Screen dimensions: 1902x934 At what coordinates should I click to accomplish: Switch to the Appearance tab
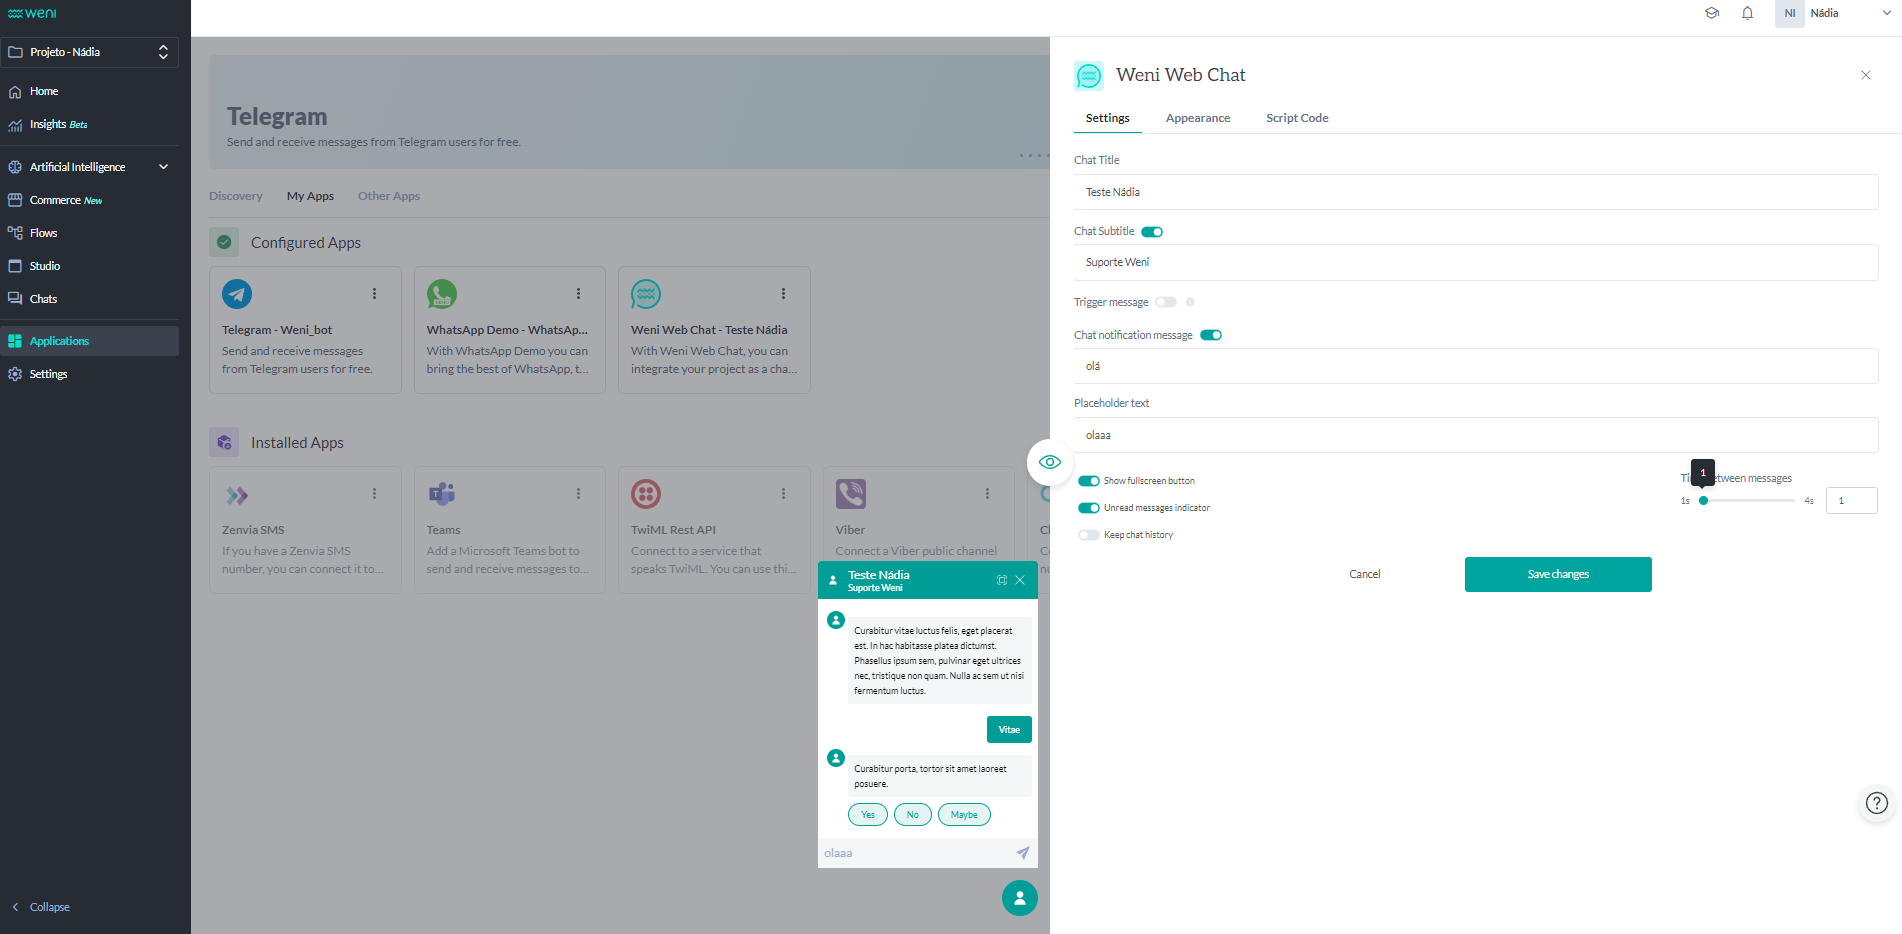tap(1197, 118)
